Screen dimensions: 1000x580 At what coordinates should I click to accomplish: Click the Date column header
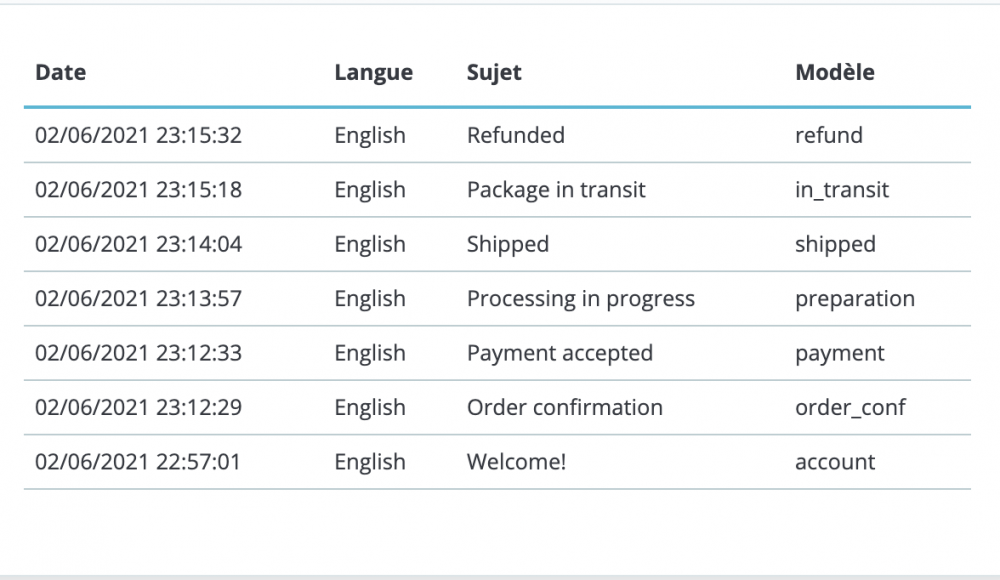coord(61,72)
